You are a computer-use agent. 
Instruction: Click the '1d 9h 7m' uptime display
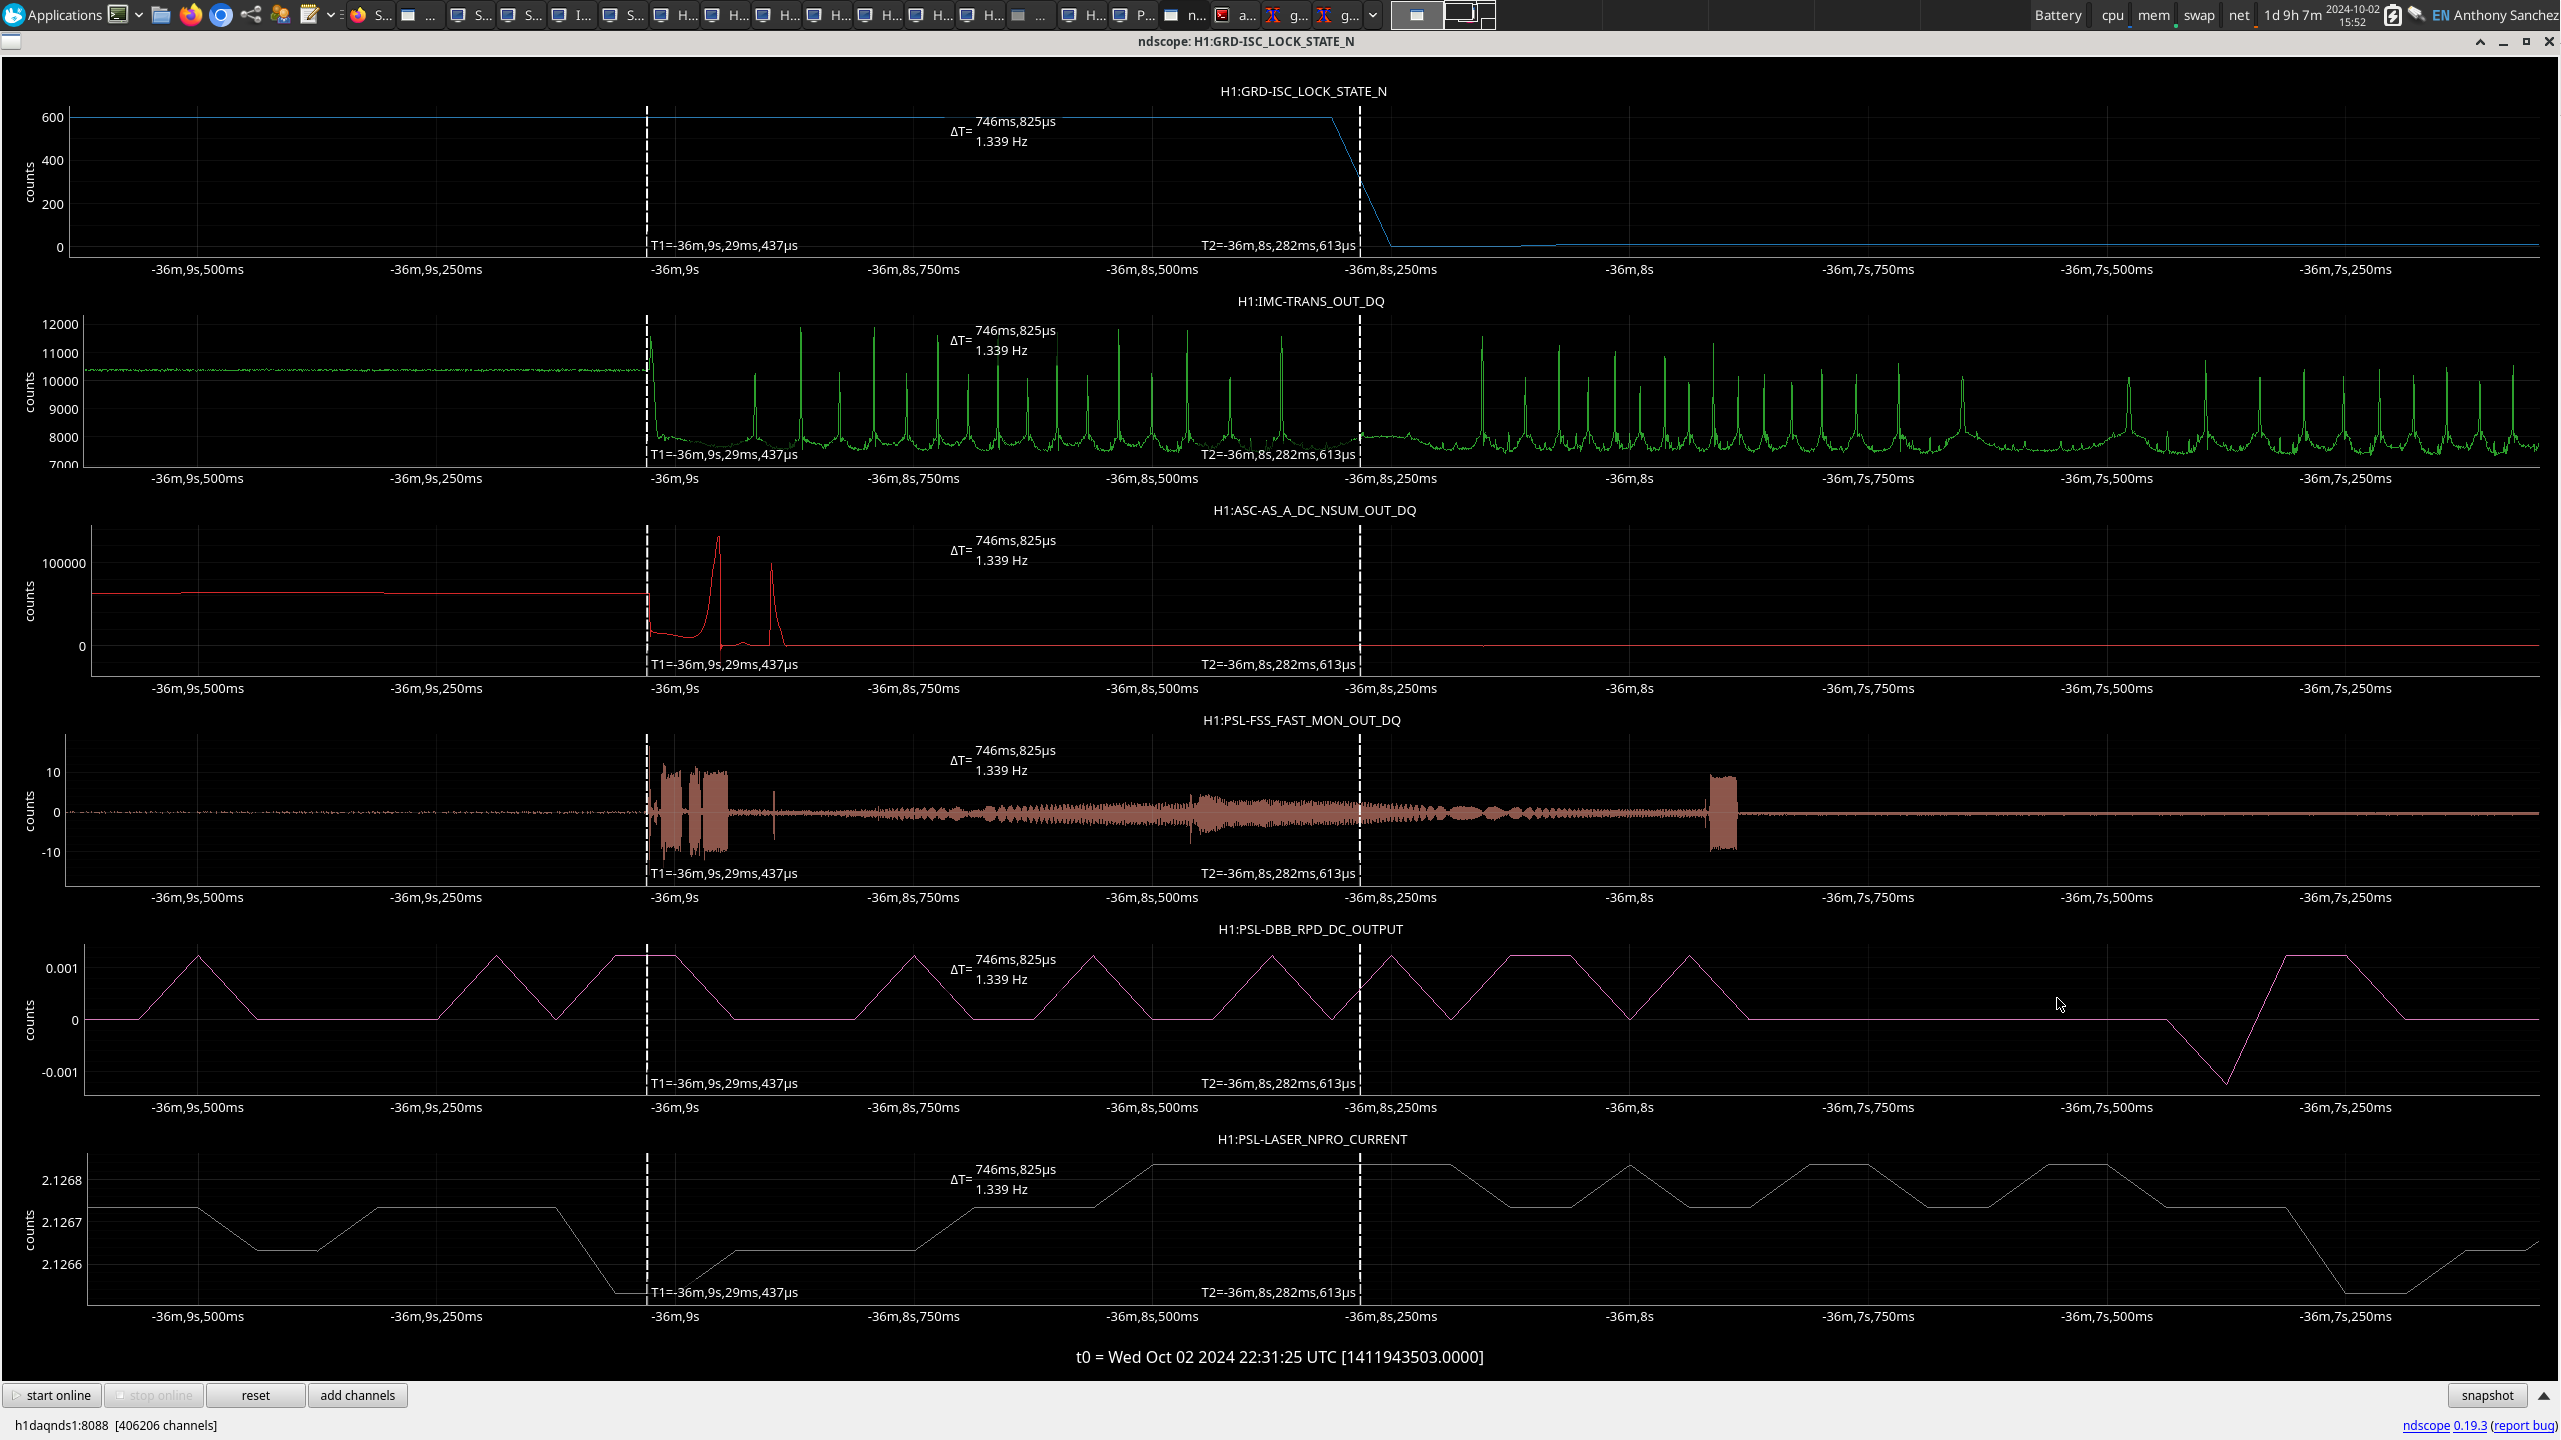tap(2293, 15)
